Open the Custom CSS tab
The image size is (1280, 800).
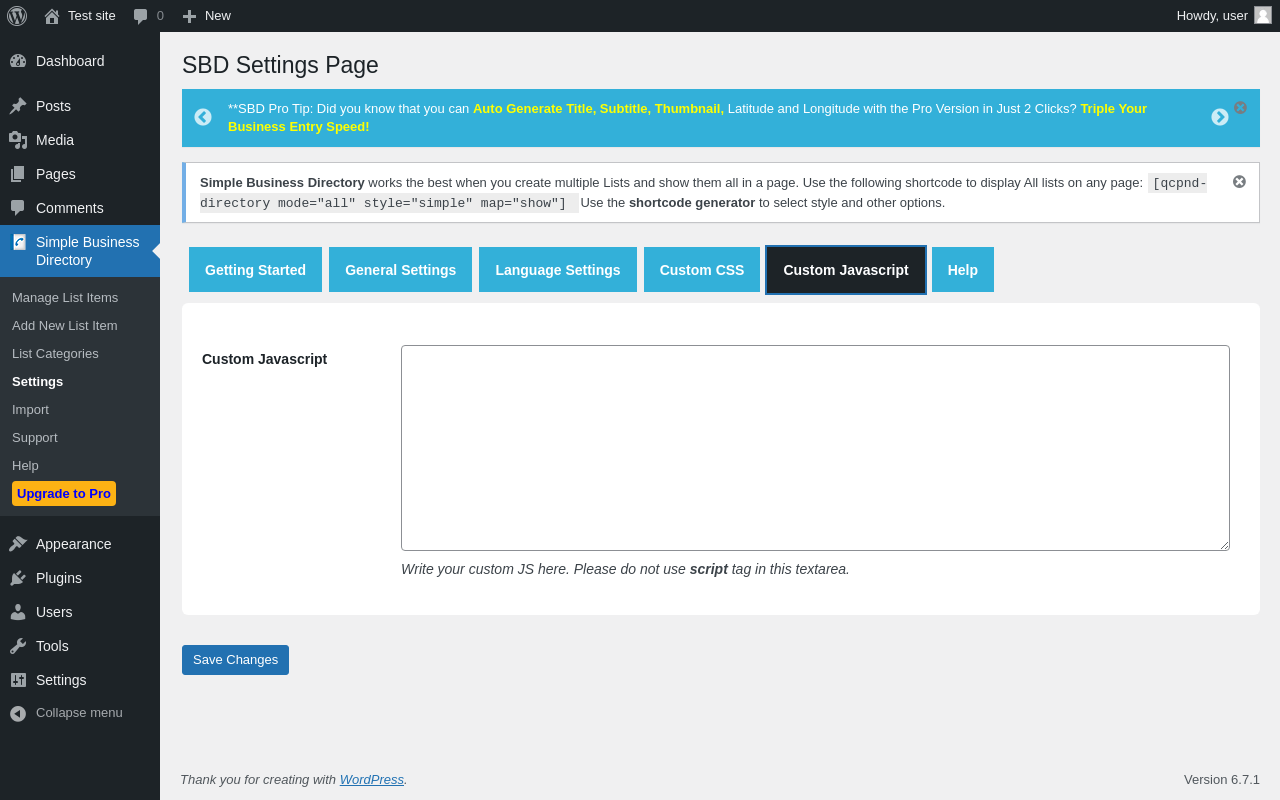[702, 270]
